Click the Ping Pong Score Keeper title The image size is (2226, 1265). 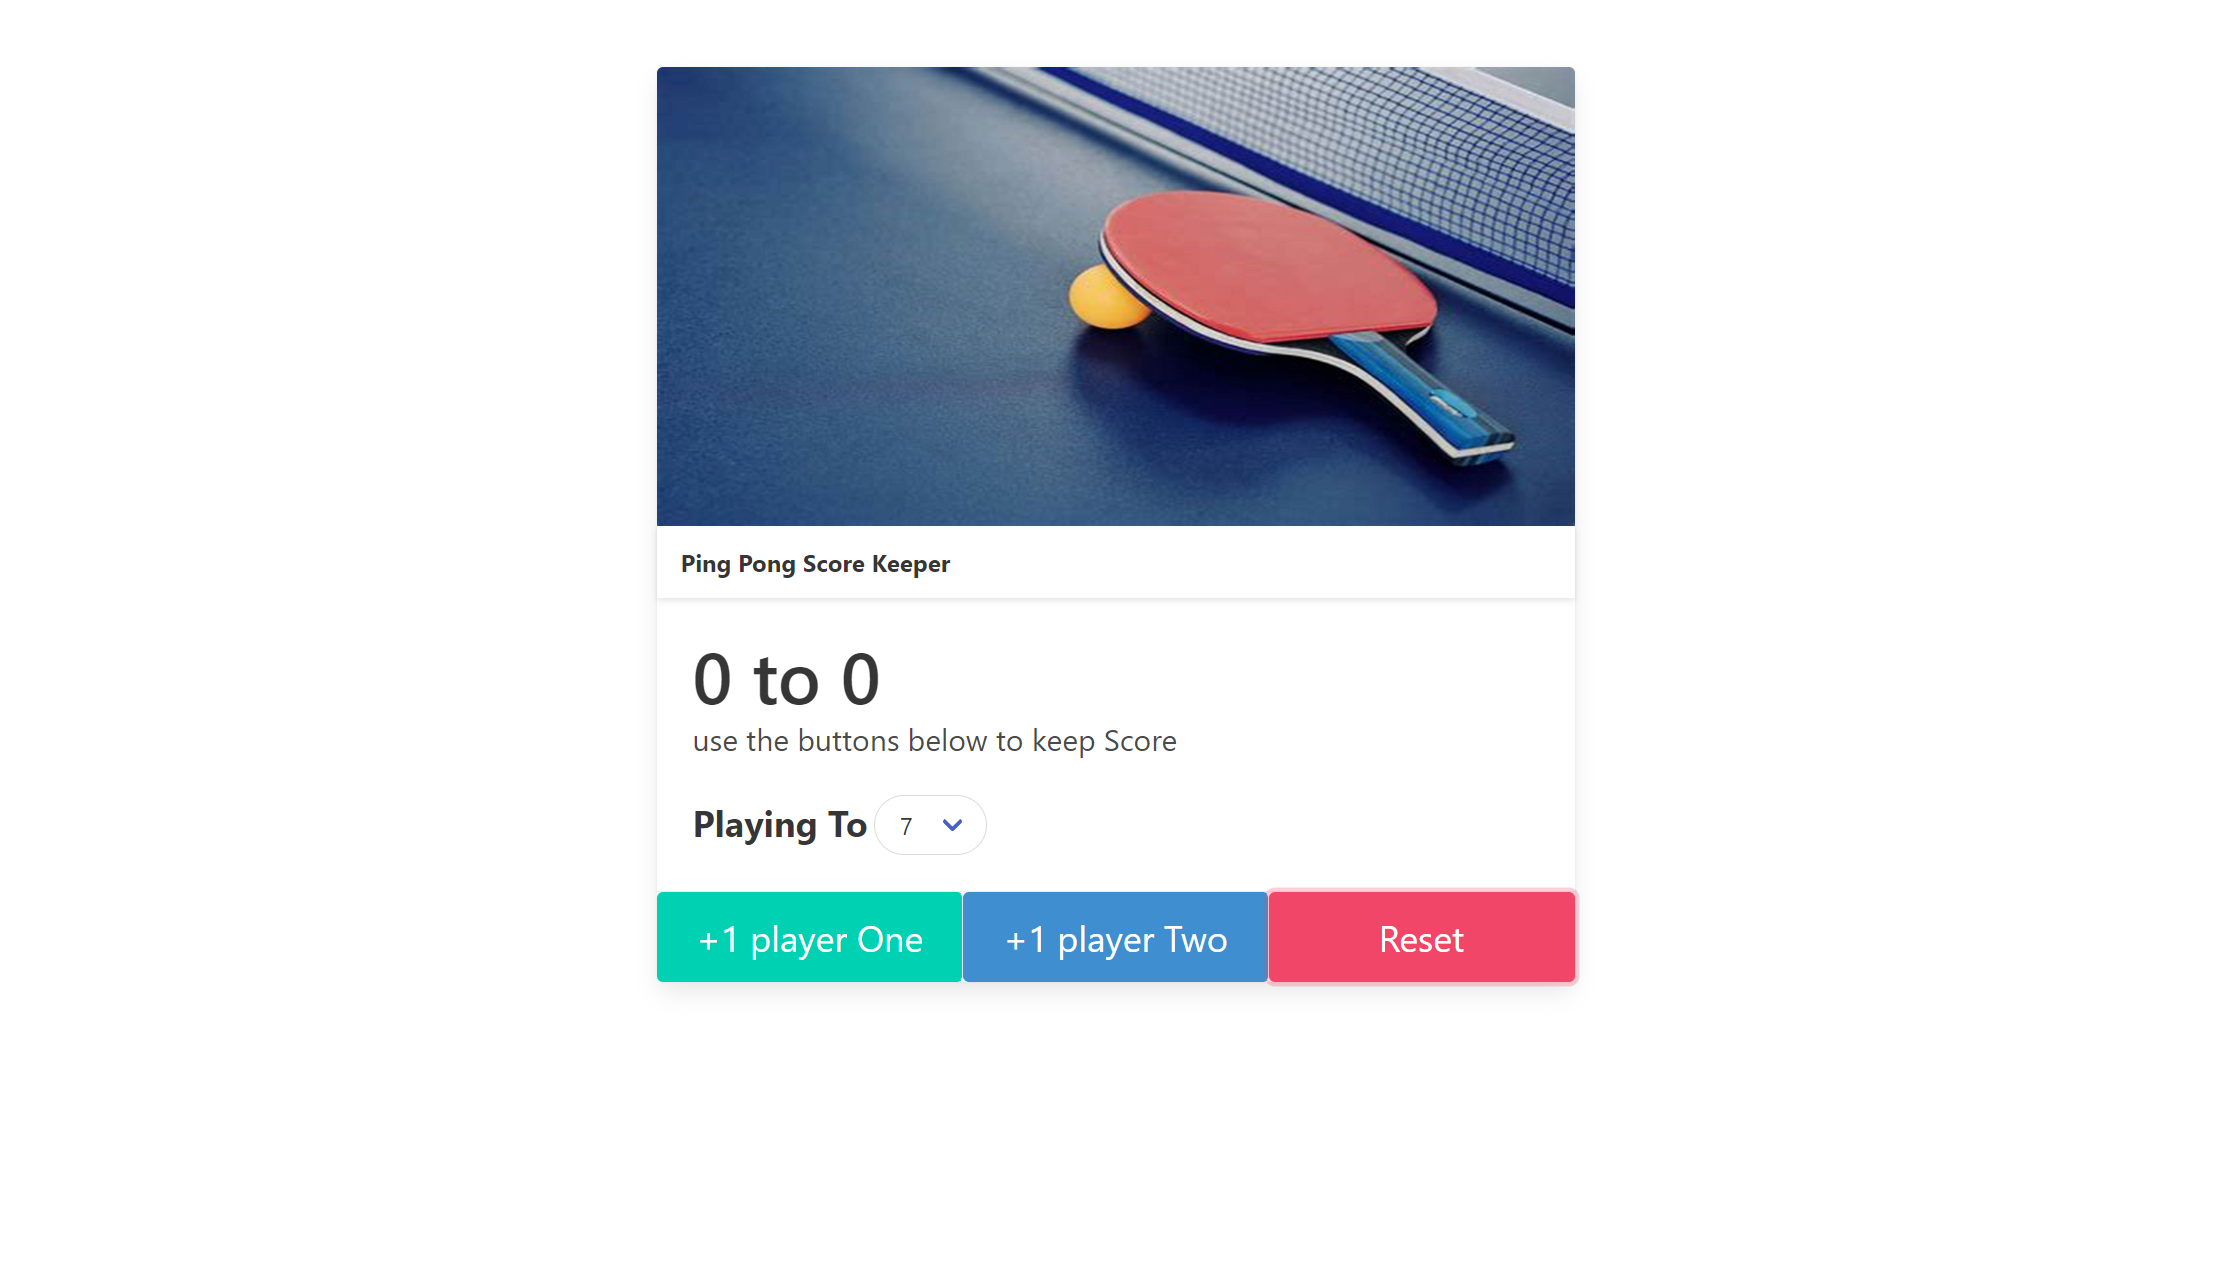tap(815, 564)
